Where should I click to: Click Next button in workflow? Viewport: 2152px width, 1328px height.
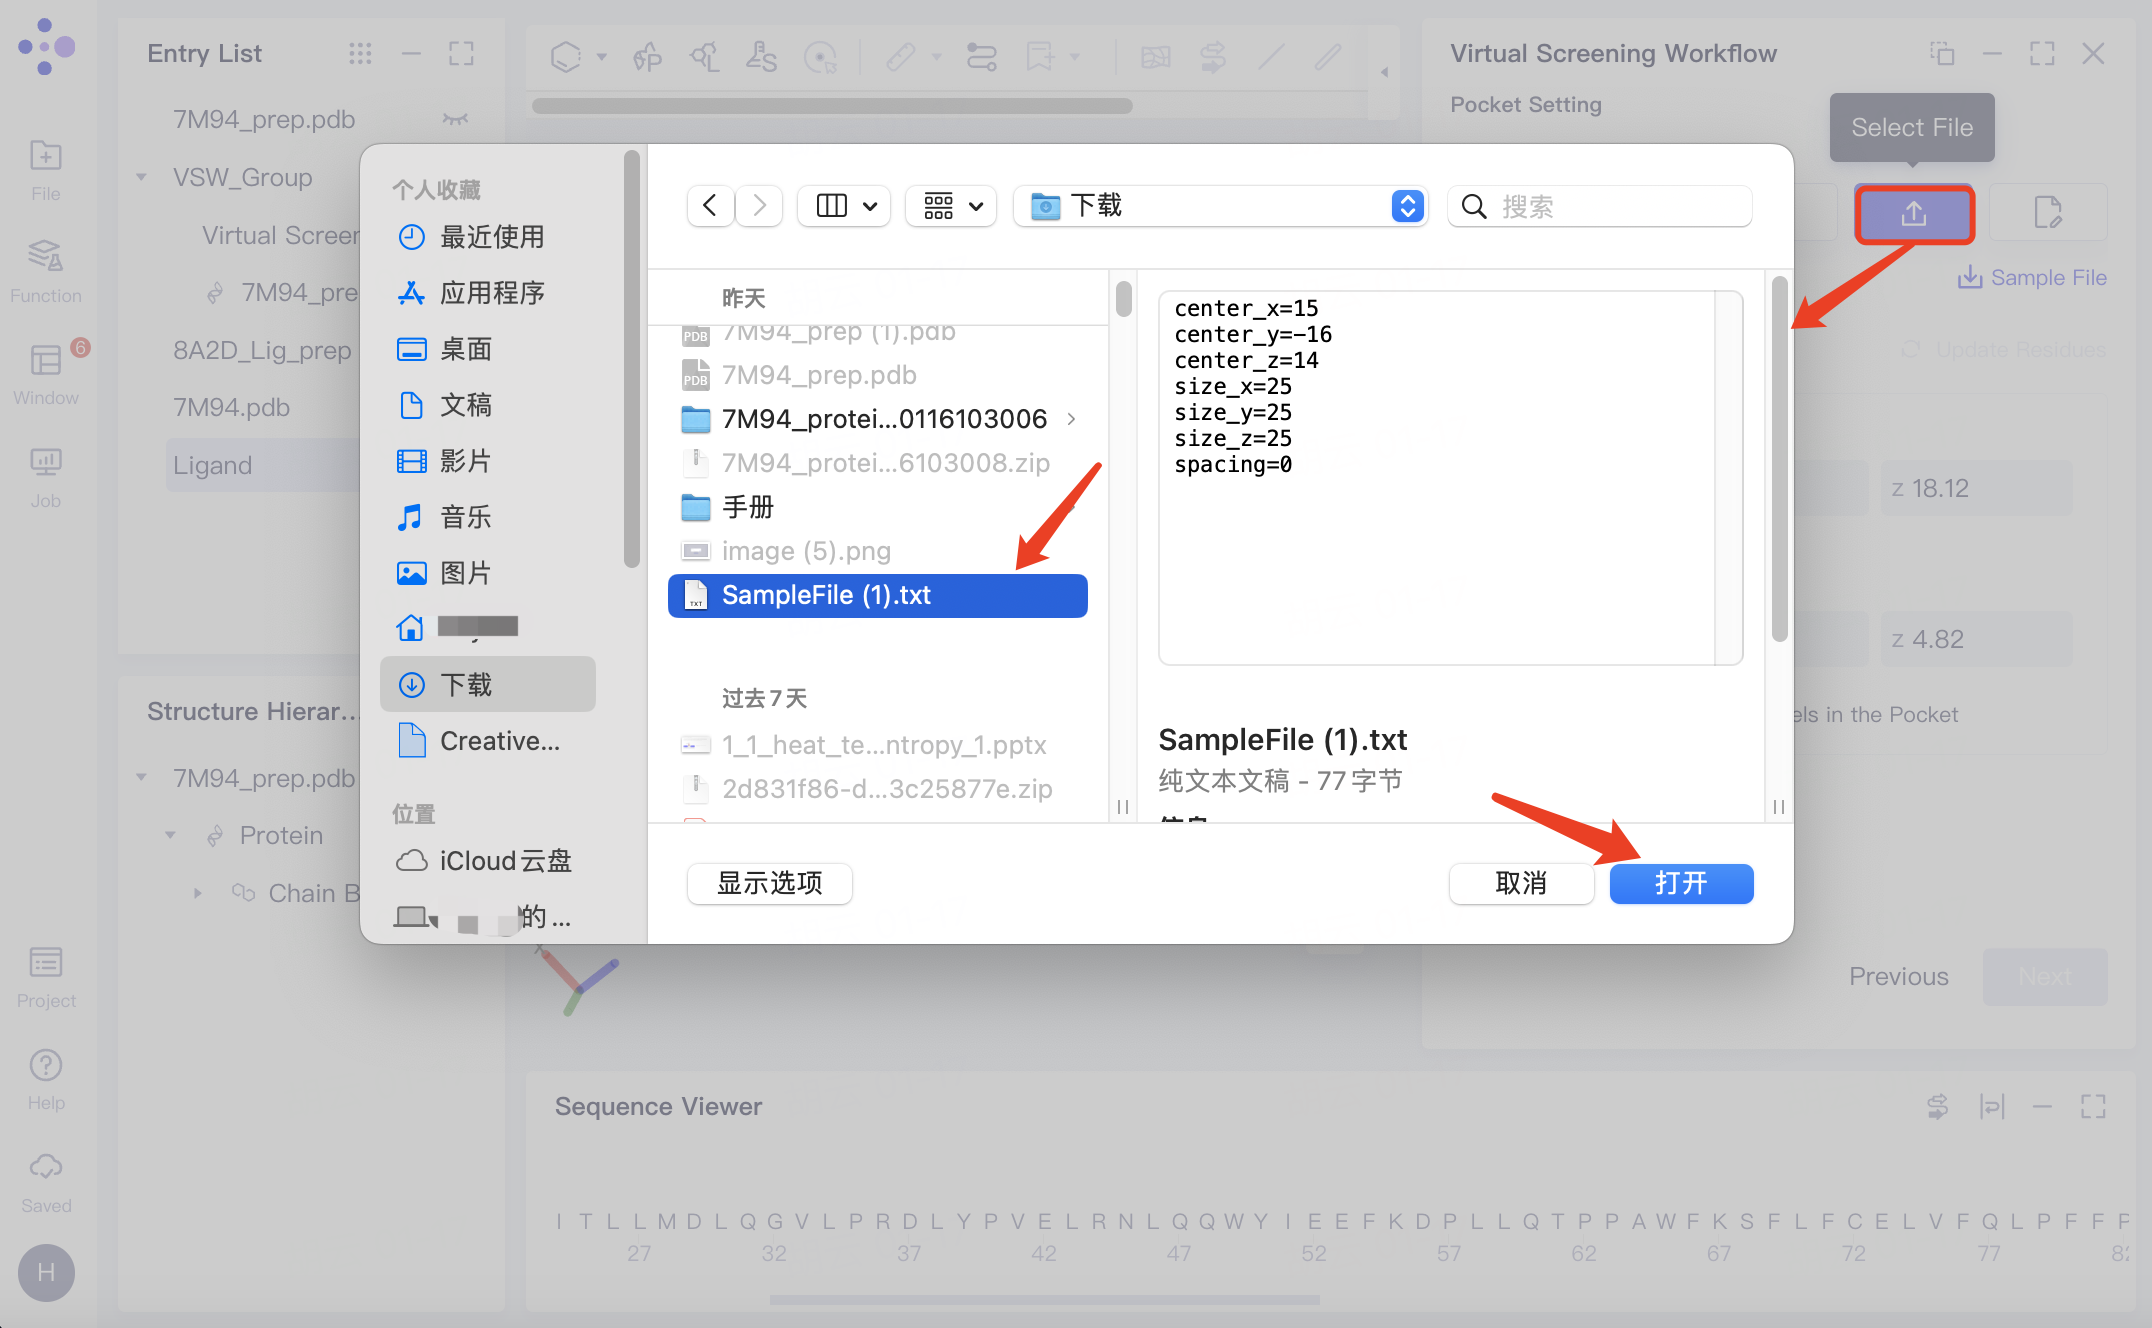[x=2045, y=977]
